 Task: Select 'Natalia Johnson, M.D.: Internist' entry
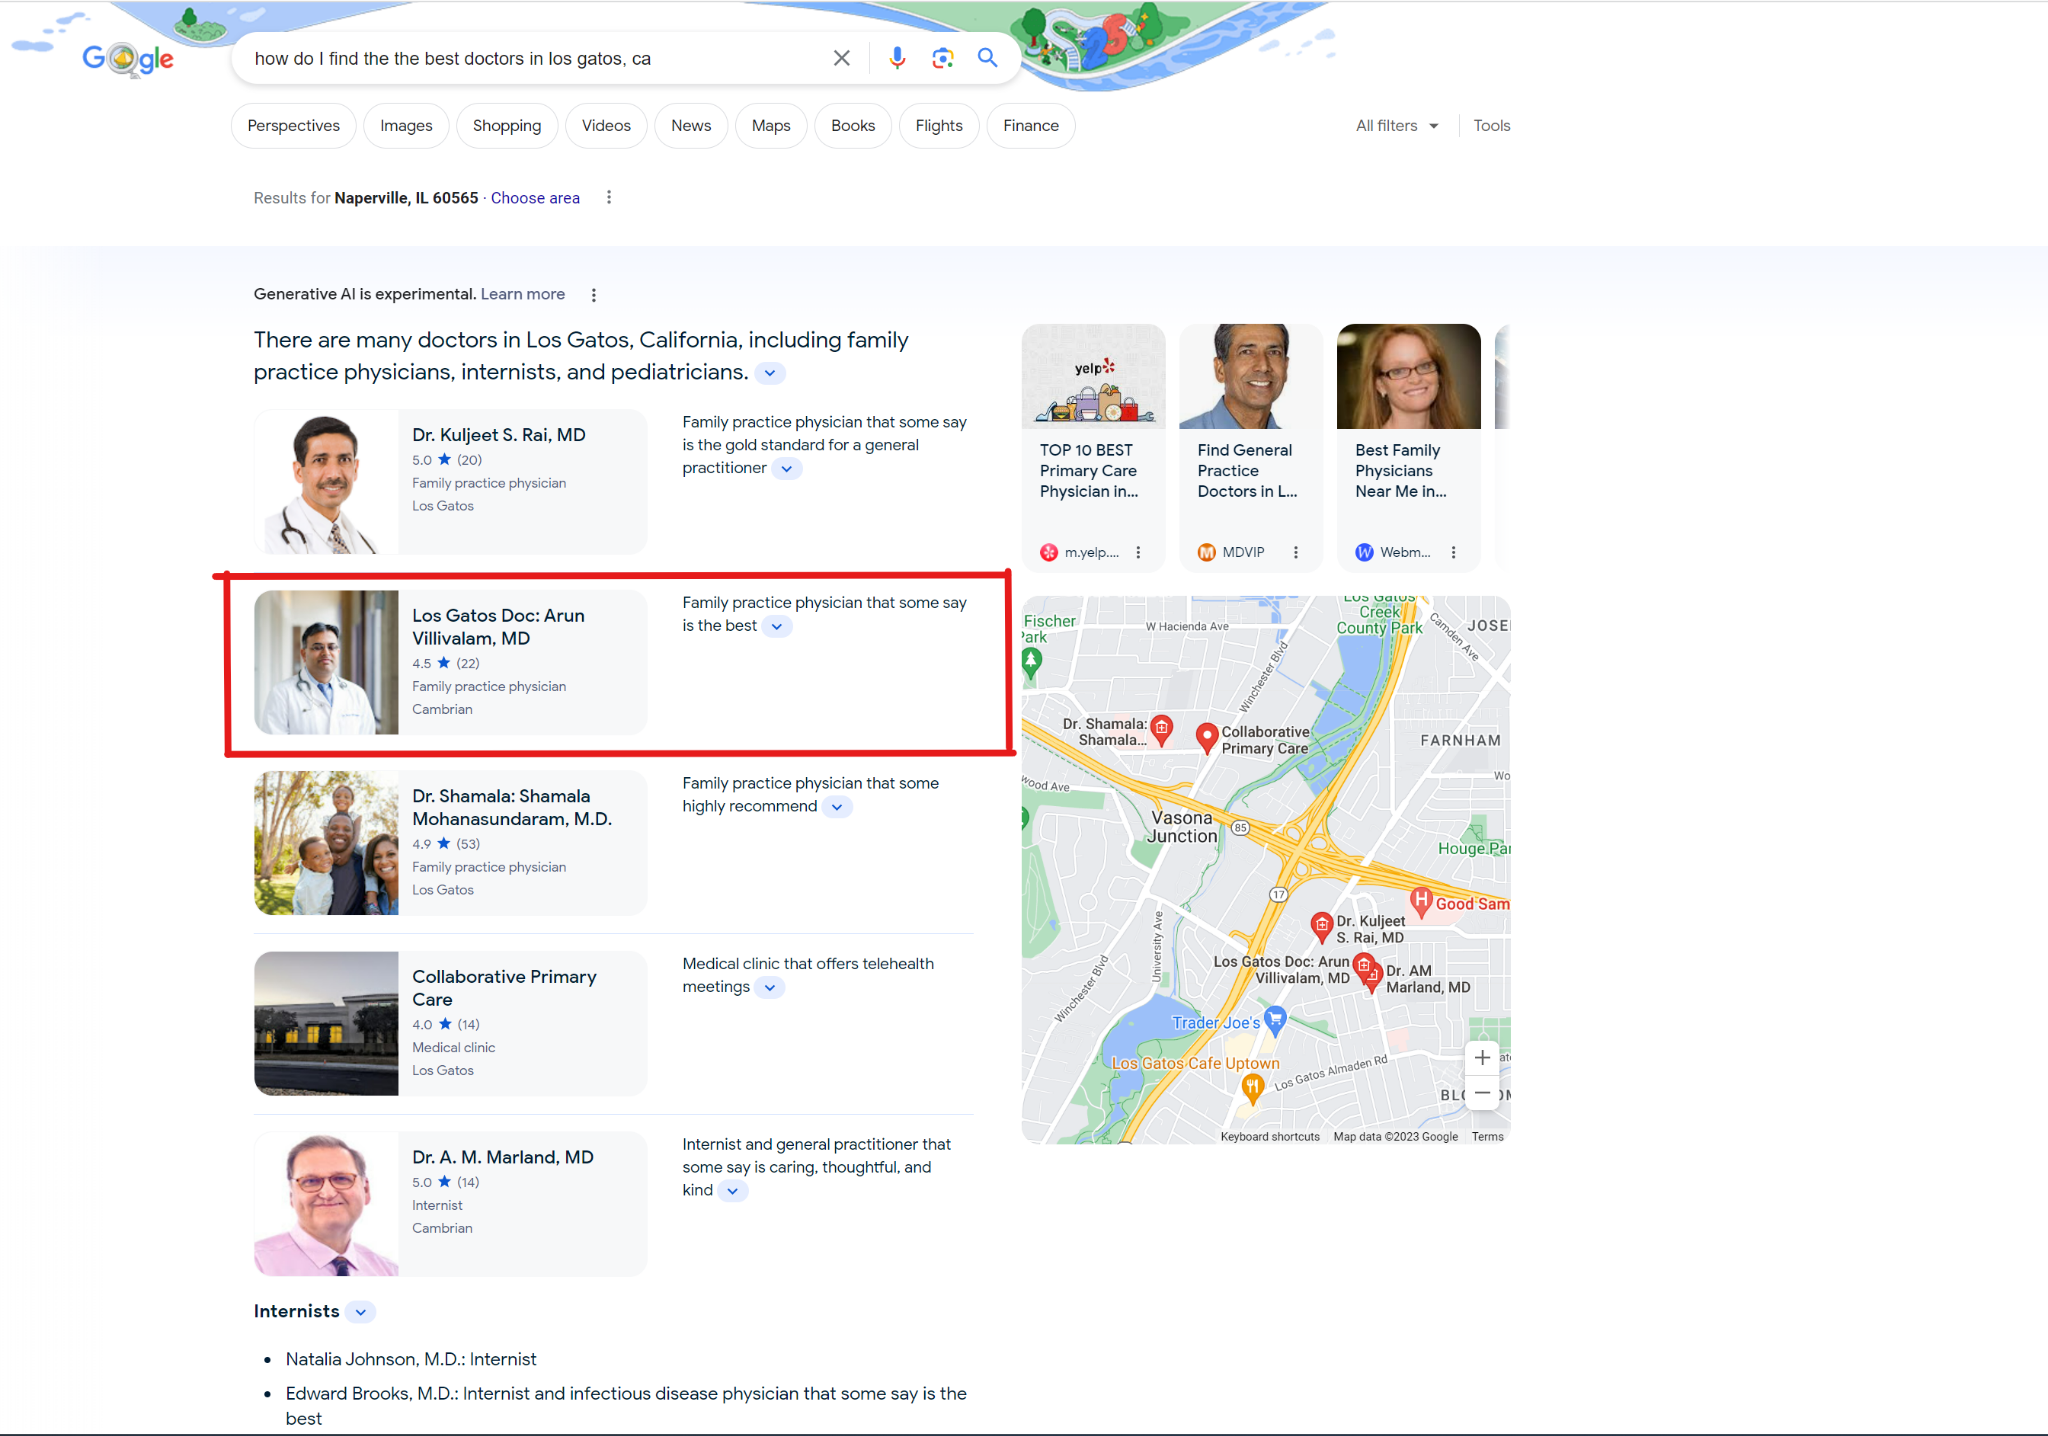(x=411, y=1359)
